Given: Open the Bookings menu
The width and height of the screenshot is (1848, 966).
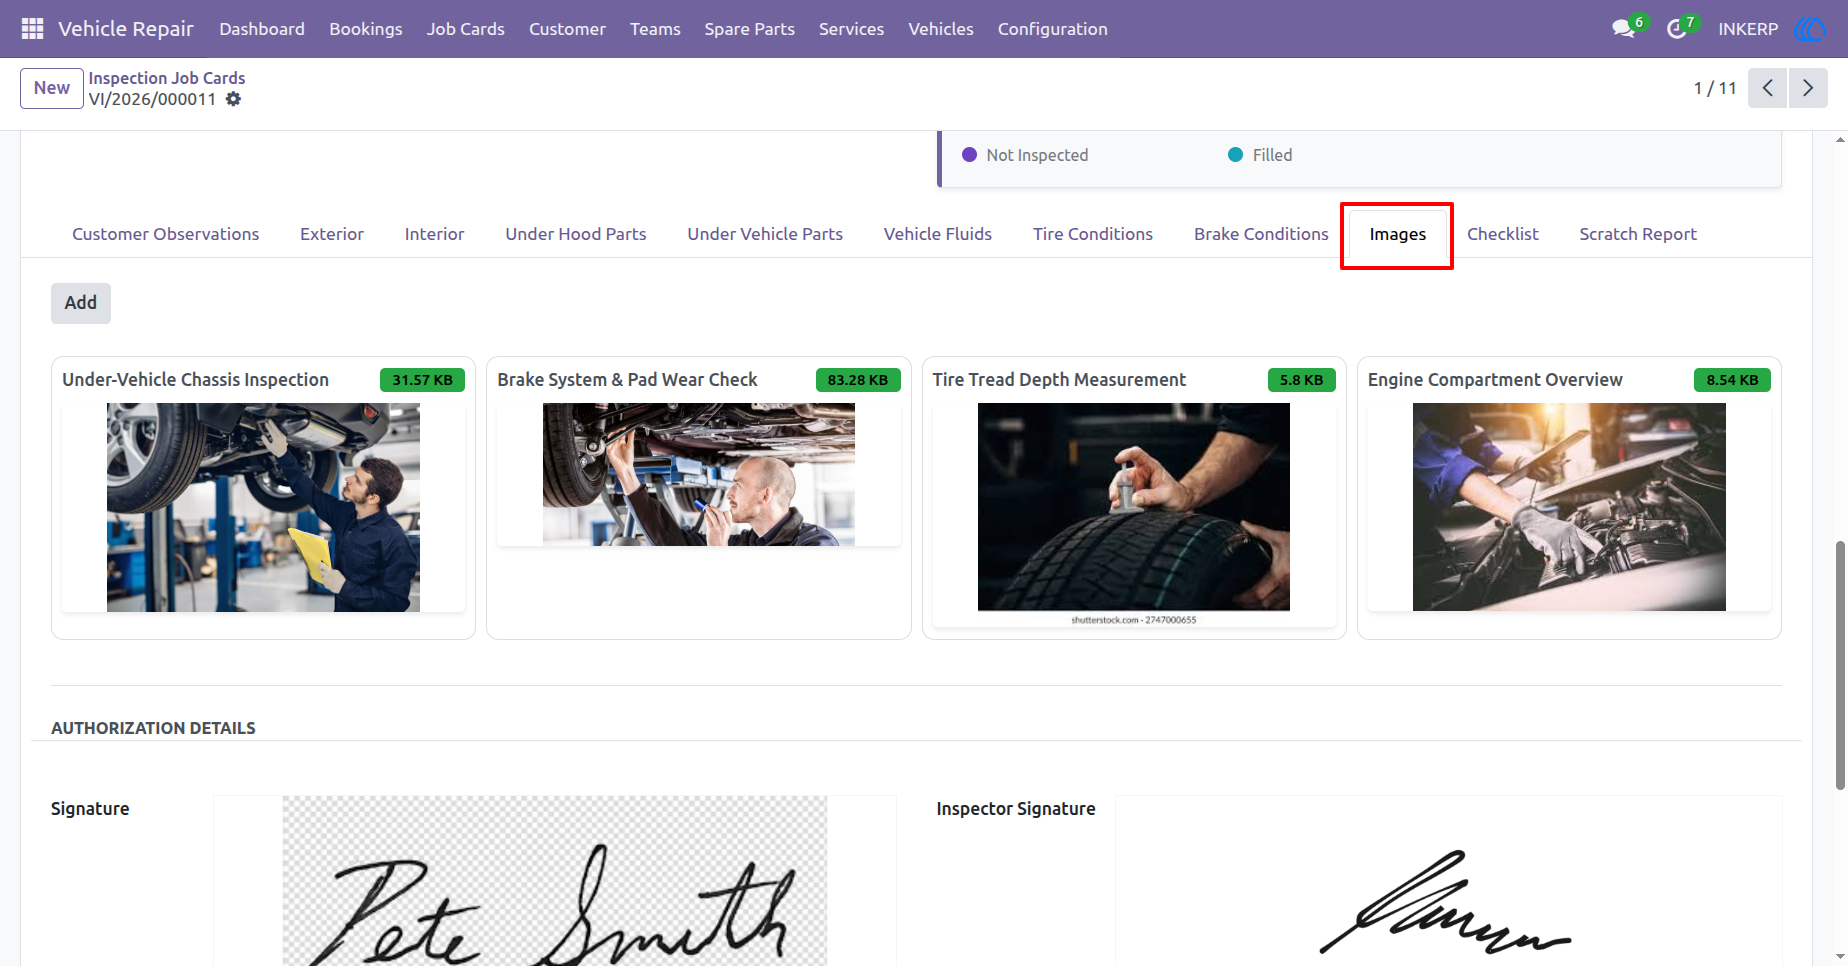Looking at the screenshot, I should (366, 29).
